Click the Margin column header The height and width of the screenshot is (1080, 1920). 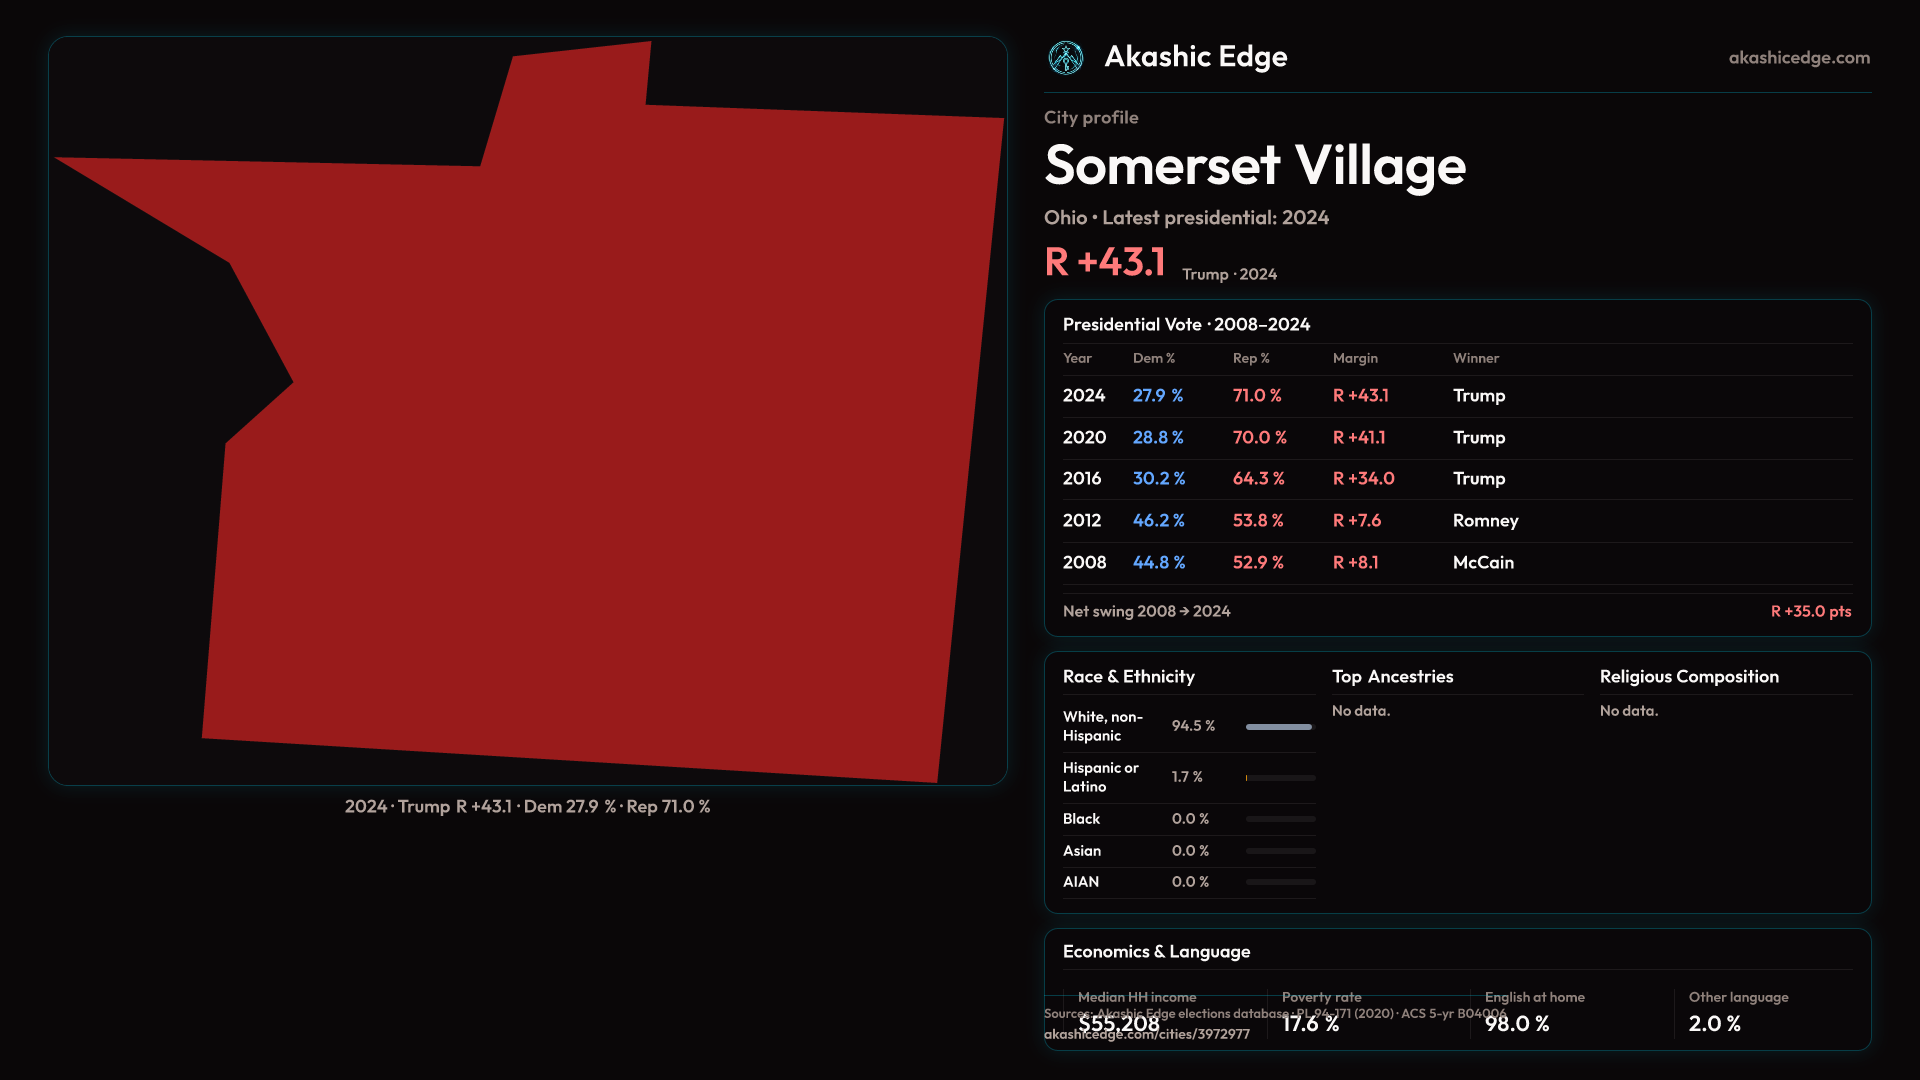(1355, 359)
